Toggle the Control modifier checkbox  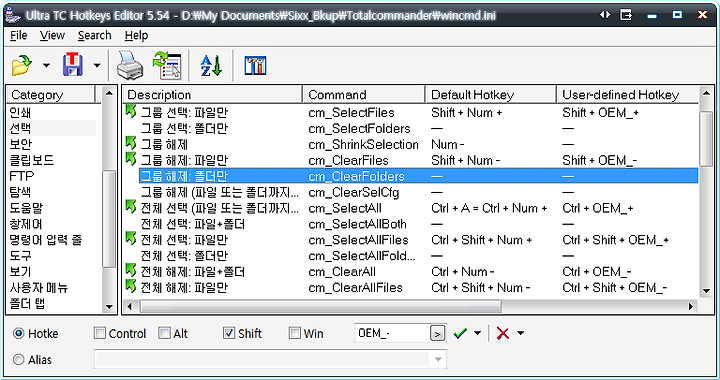point(100,333)
